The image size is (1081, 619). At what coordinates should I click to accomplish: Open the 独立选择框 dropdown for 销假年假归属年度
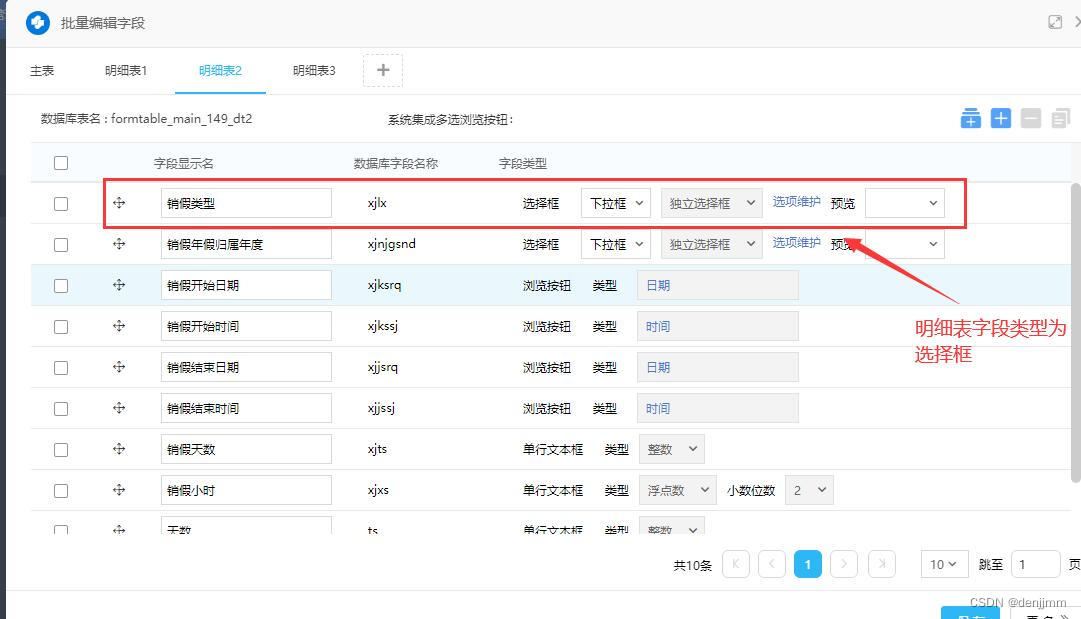click(x=710, y=243)
